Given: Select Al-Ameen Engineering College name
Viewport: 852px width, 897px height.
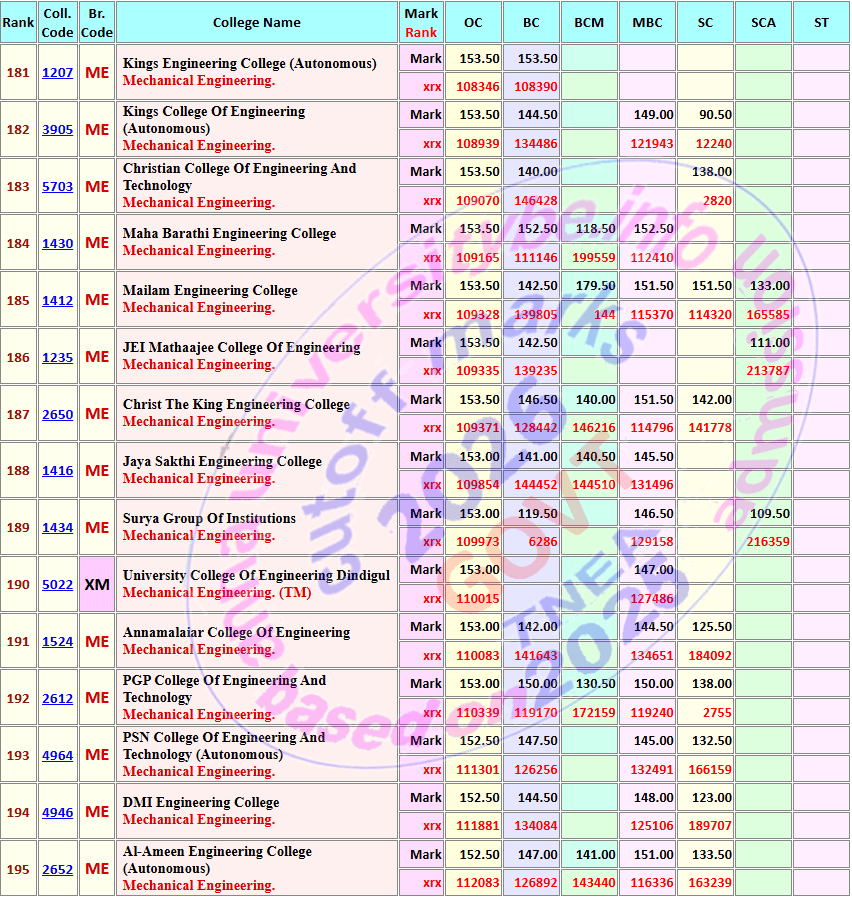Looking at the screenshot, I should (217, 860).
